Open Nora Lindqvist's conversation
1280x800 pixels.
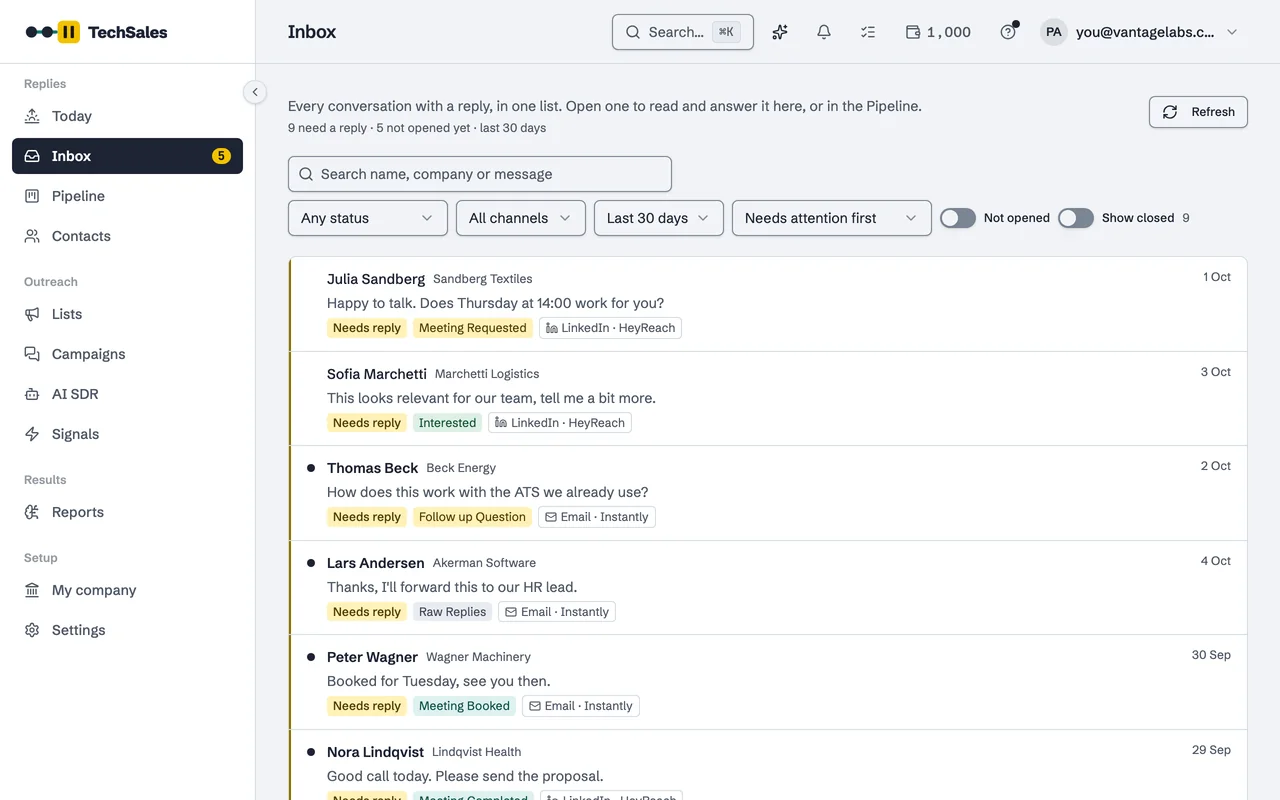click(768, 765)
